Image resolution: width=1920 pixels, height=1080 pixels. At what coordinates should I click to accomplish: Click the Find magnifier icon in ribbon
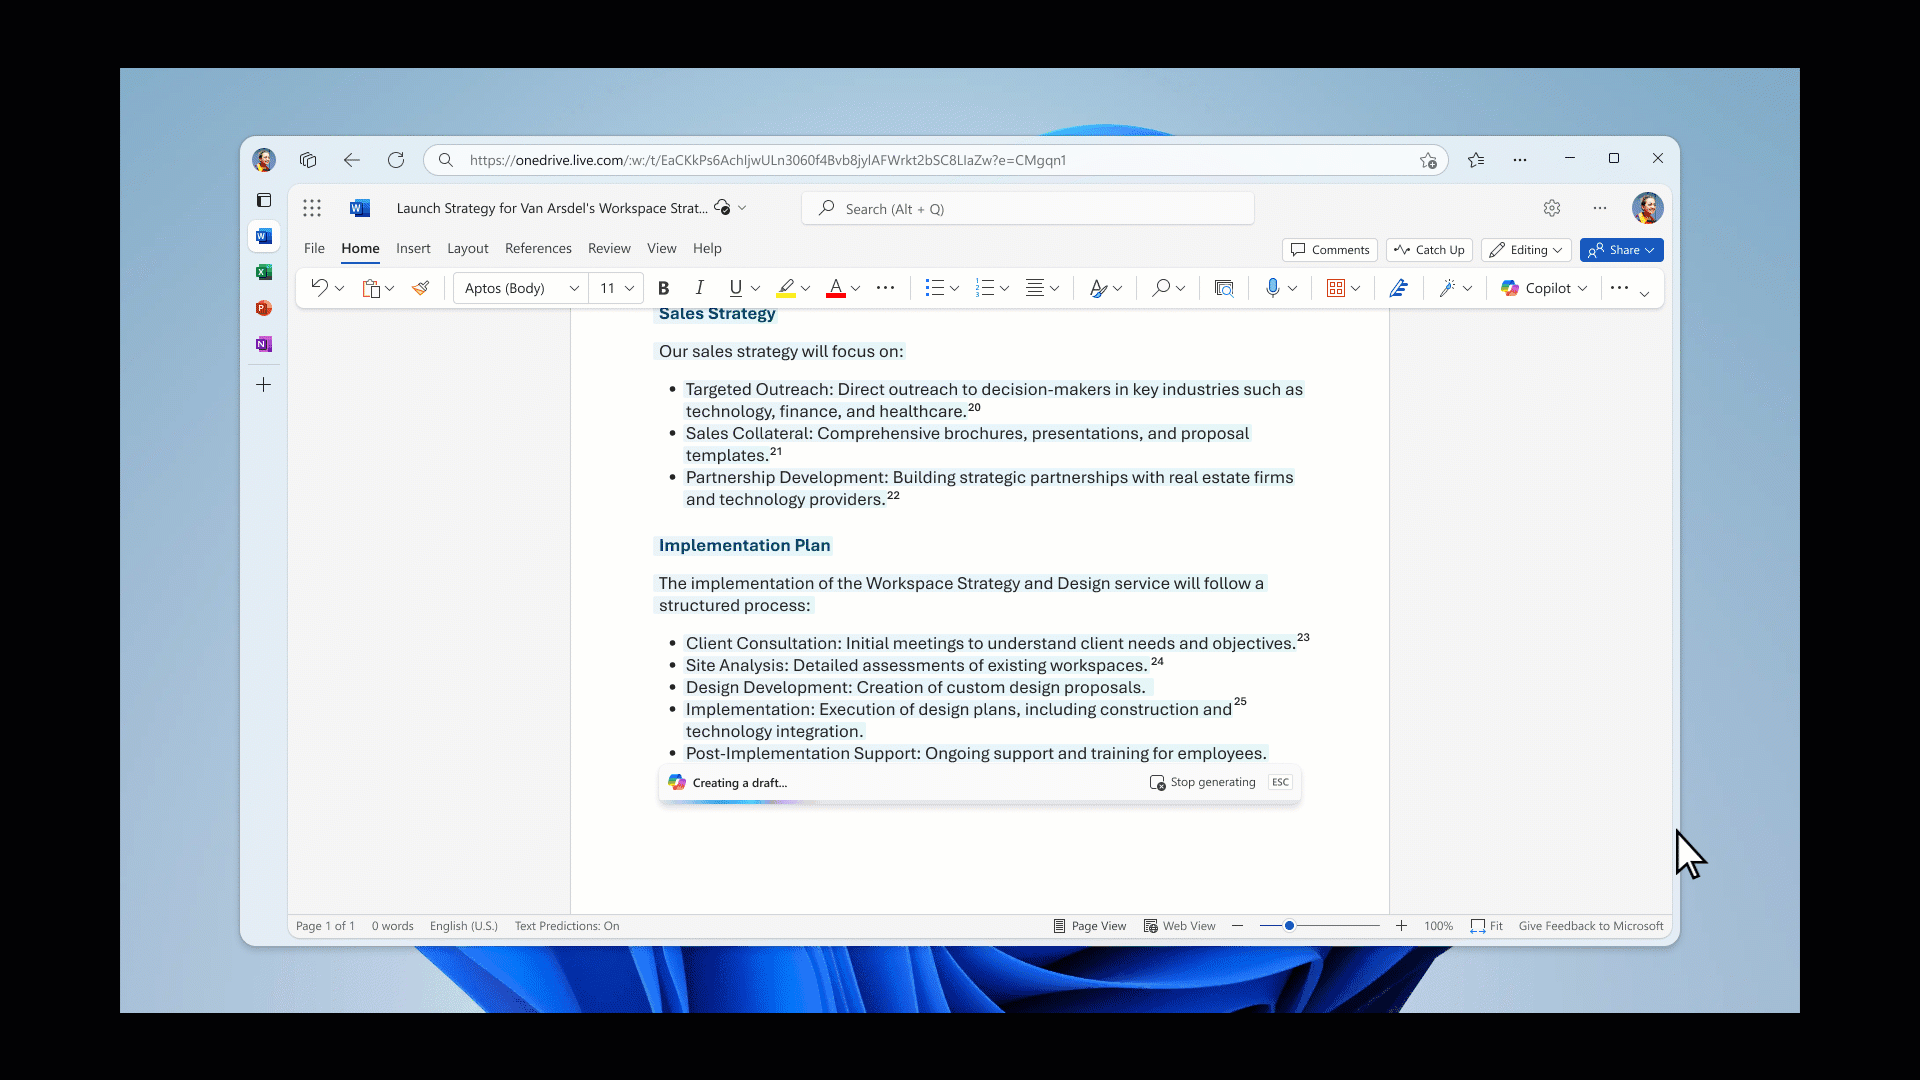[x=1161, y=288]
